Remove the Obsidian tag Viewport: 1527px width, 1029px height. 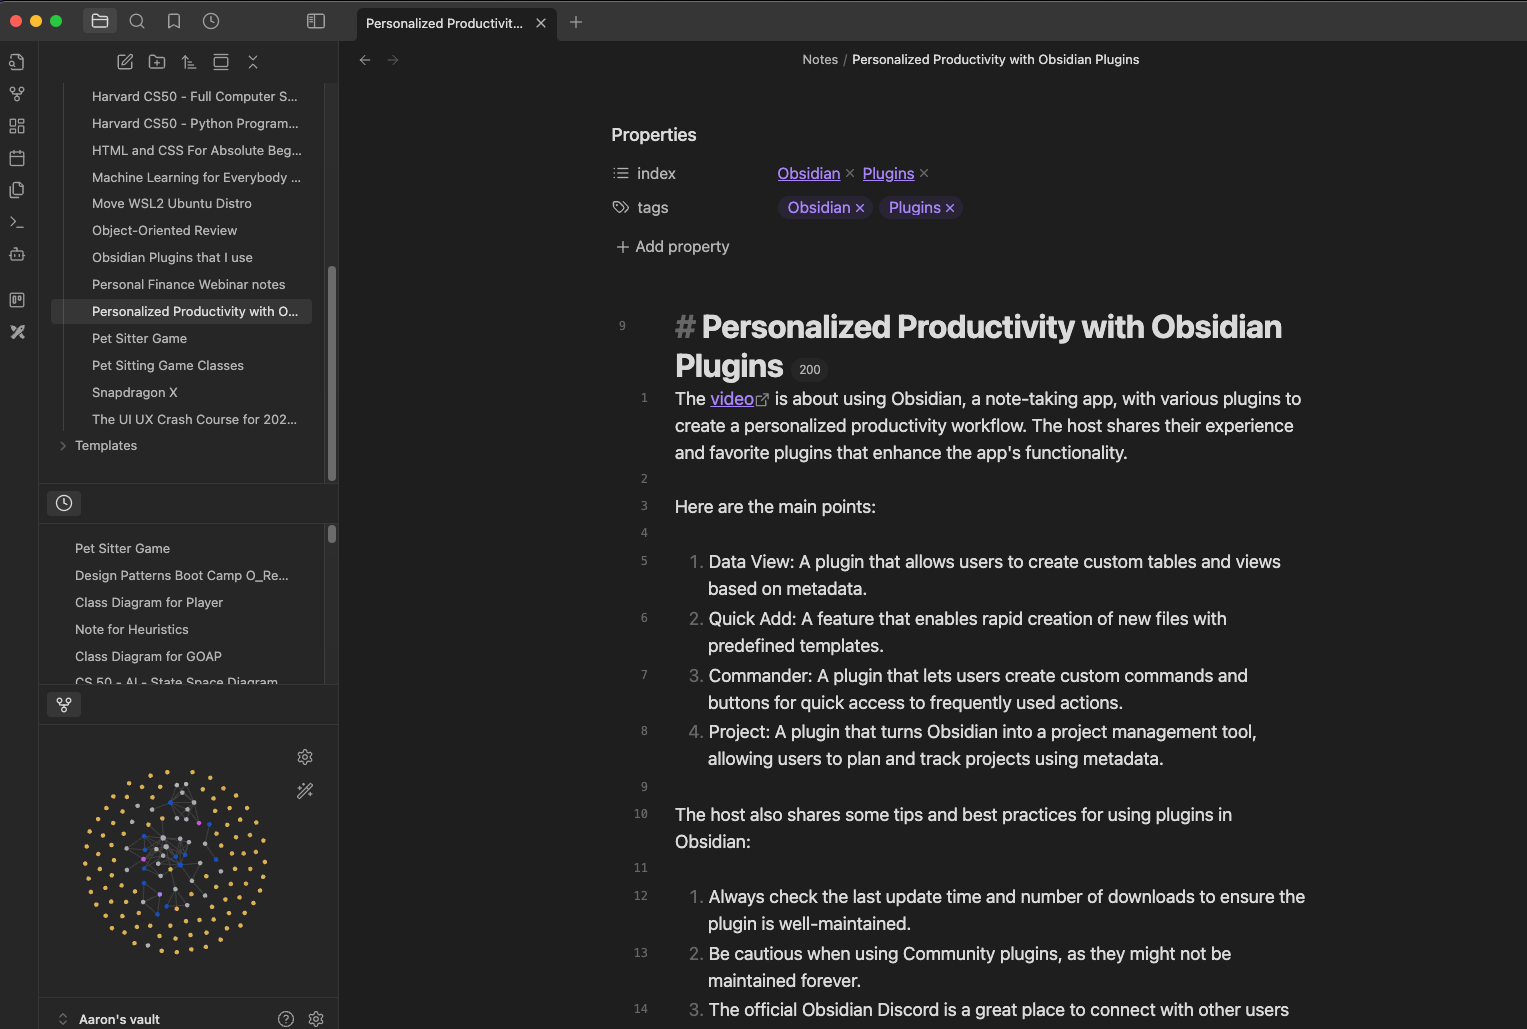click(860, 208)
